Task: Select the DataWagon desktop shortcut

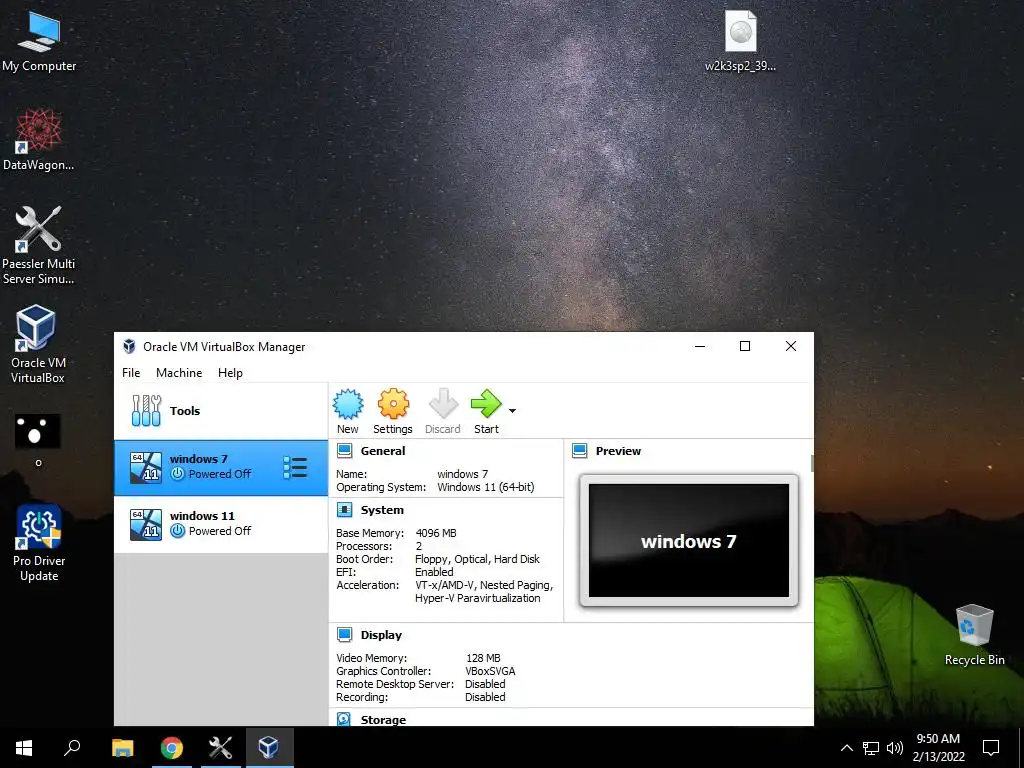Action: pos(39,140)
